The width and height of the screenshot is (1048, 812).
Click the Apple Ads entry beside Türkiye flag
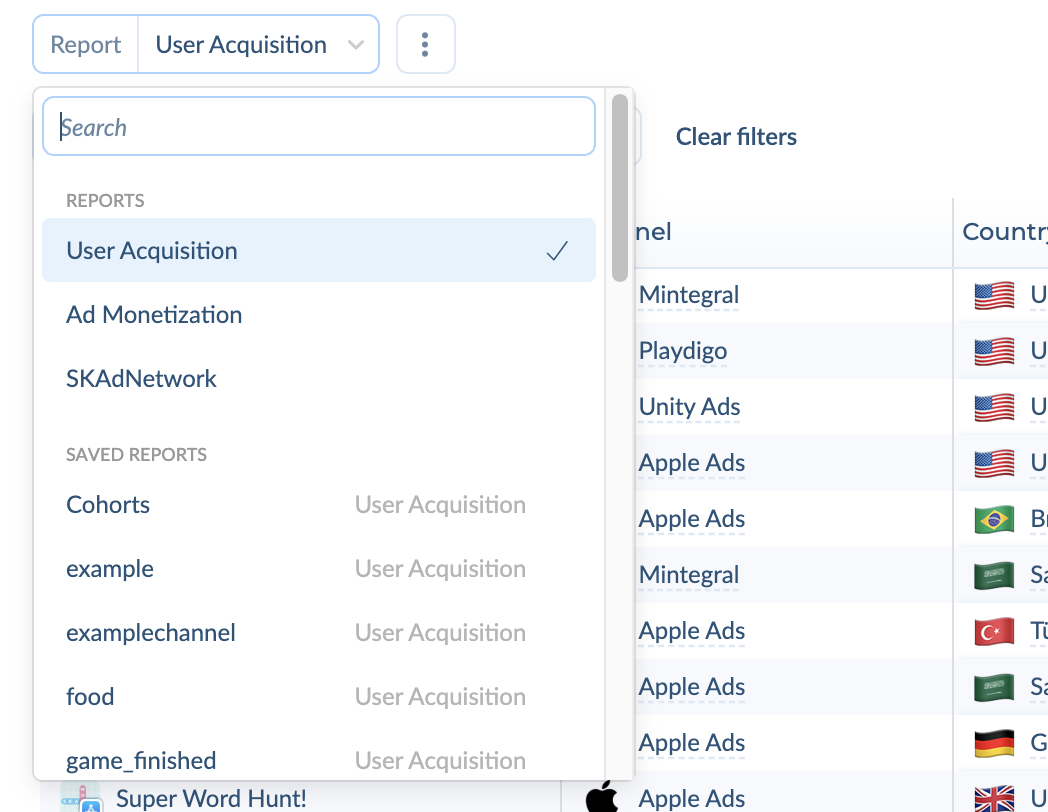691,630
